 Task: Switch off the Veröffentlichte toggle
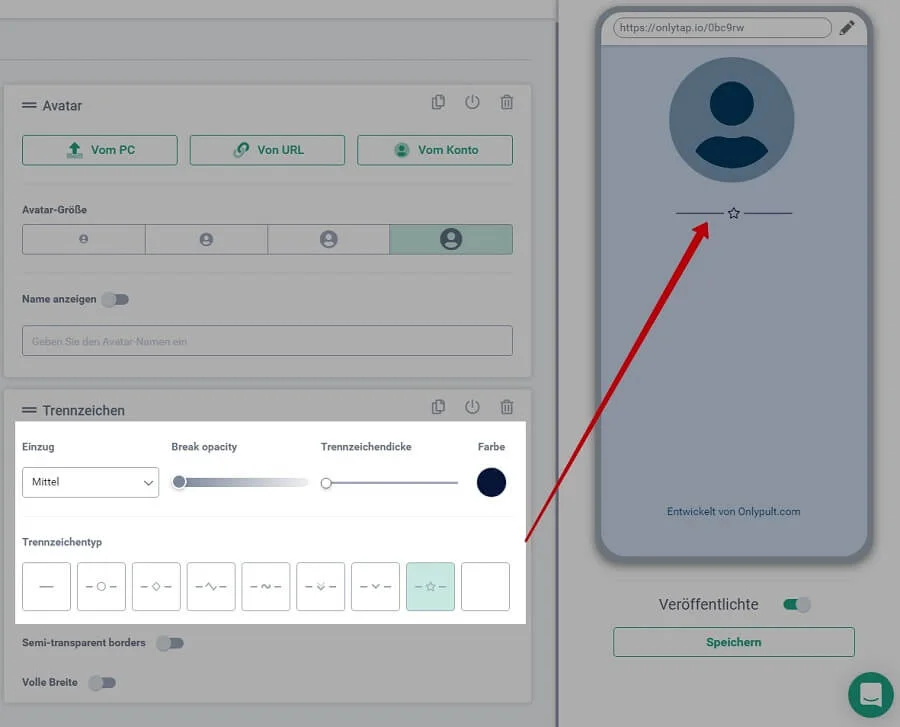click(x=796, y=604)
